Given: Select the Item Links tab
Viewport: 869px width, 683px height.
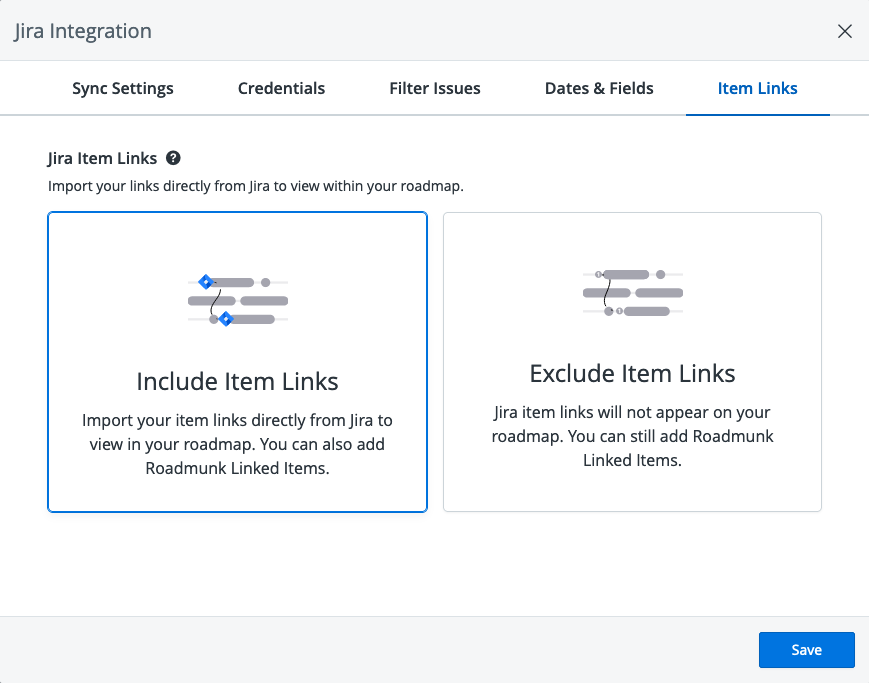Looking at the screenshot, I should coord(757,88).
